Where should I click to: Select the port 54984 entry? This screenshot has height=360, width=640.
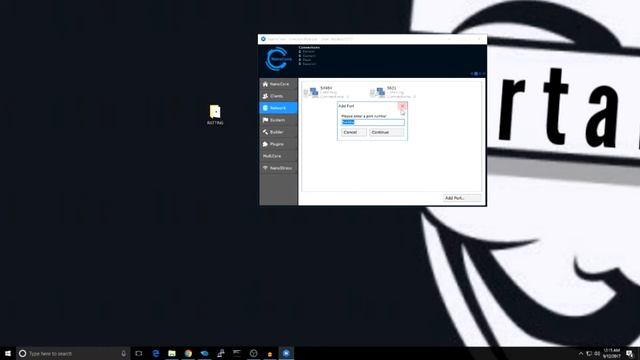[326, 93]
